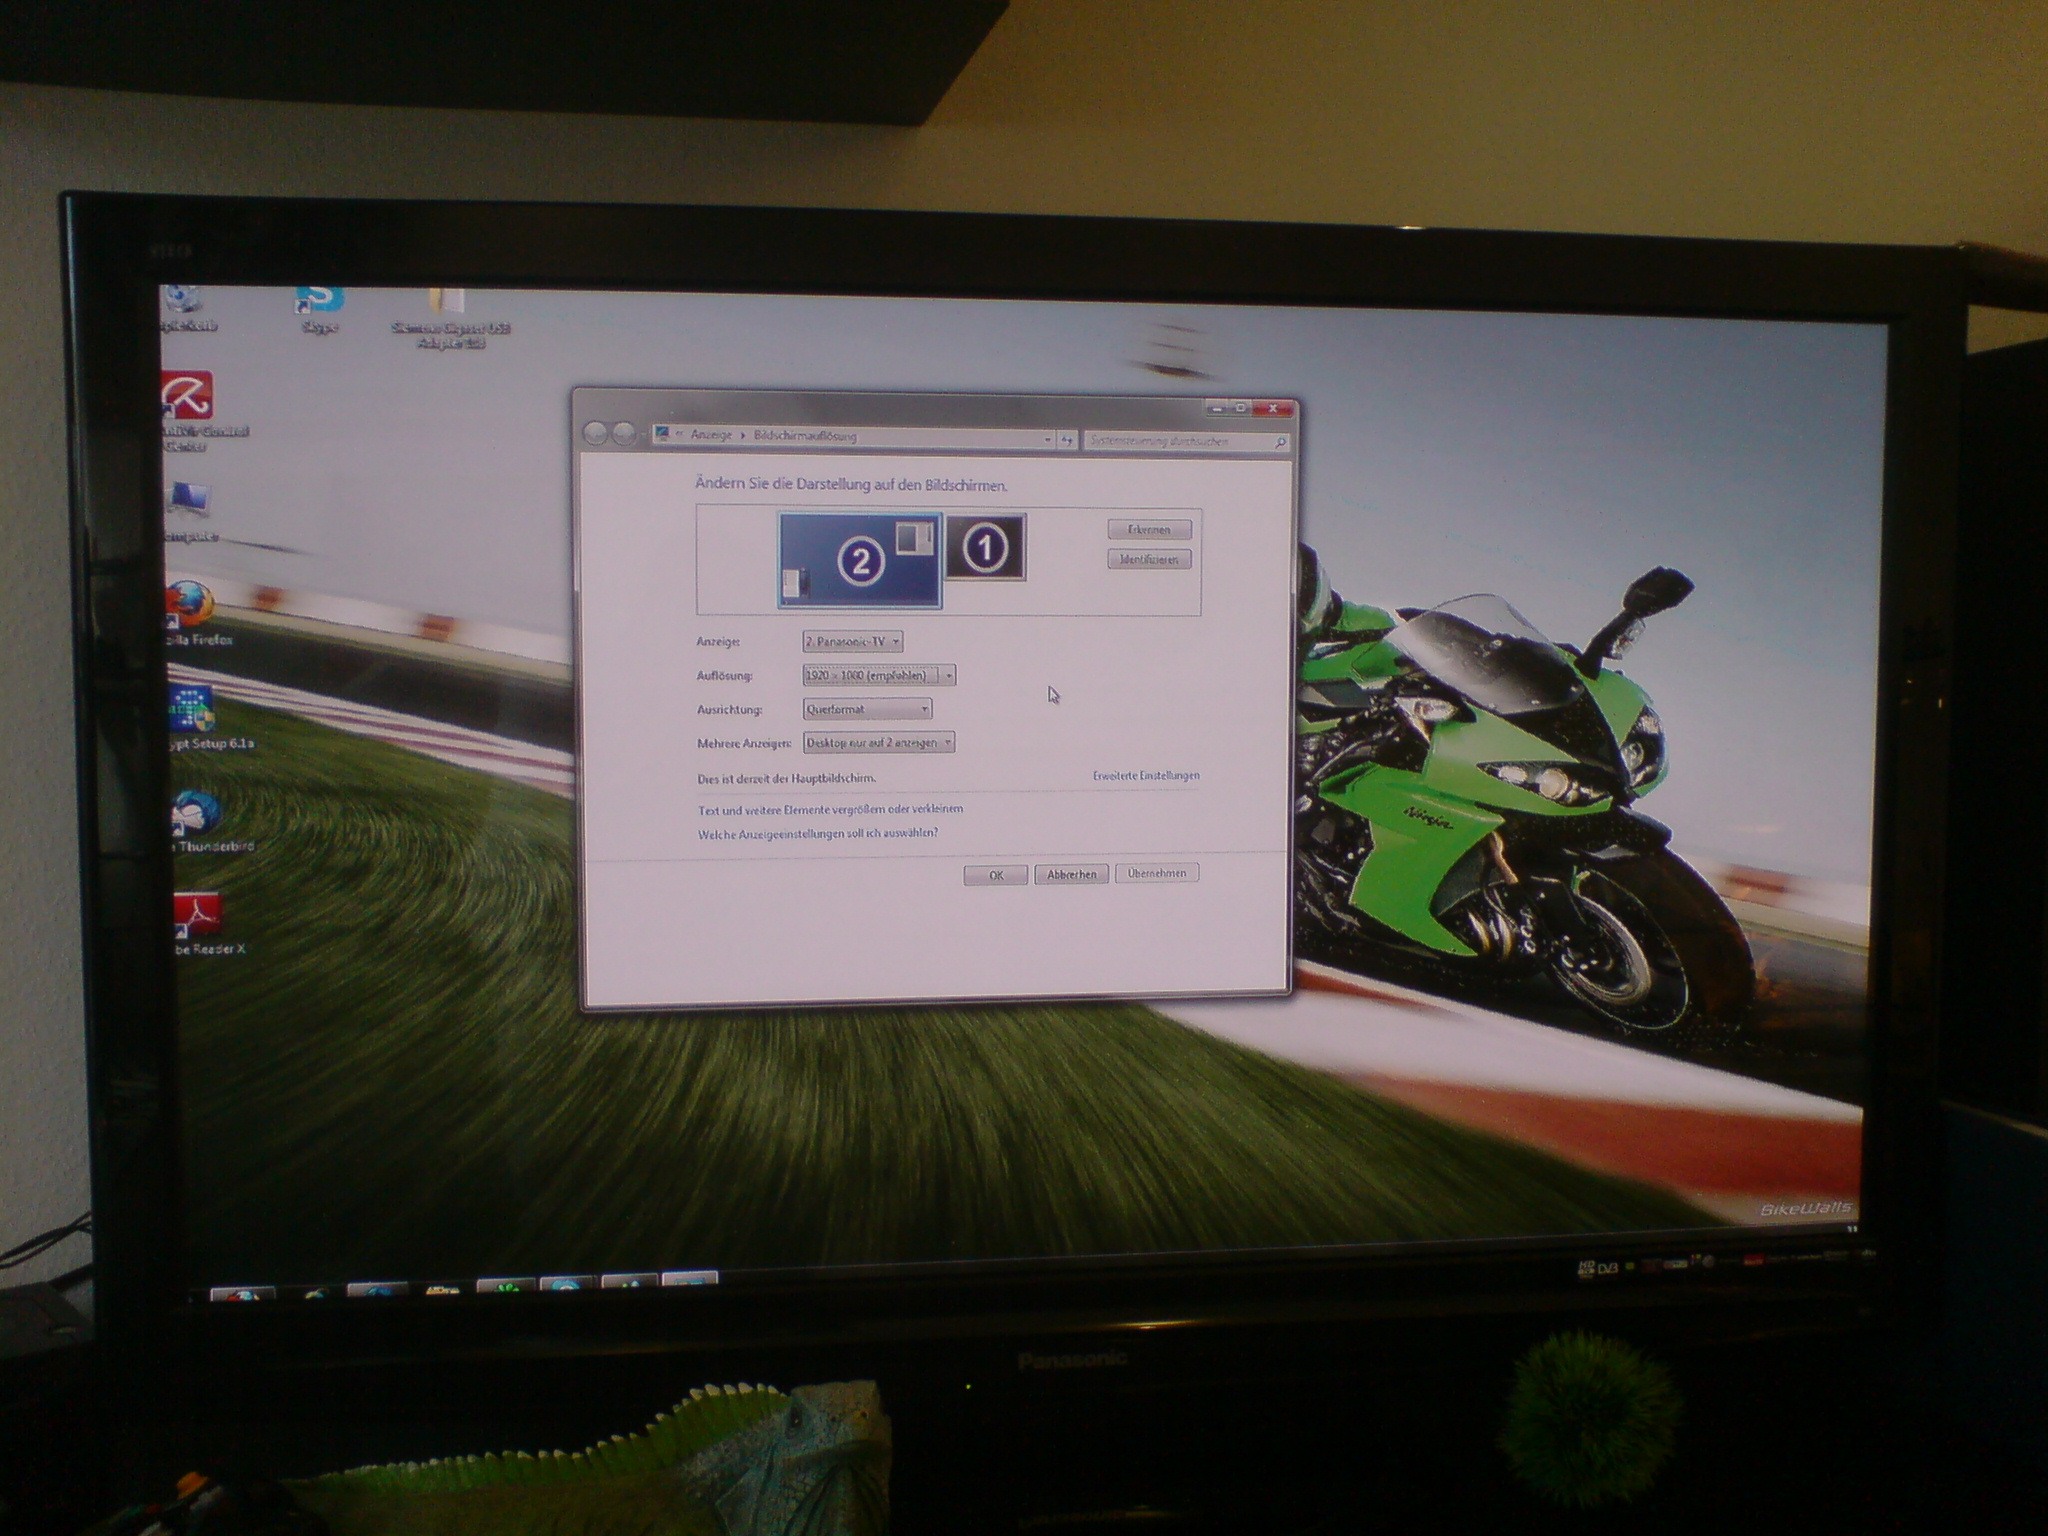
Task: Open the Erweiterte Einstellungen link
Action: 1145,776
